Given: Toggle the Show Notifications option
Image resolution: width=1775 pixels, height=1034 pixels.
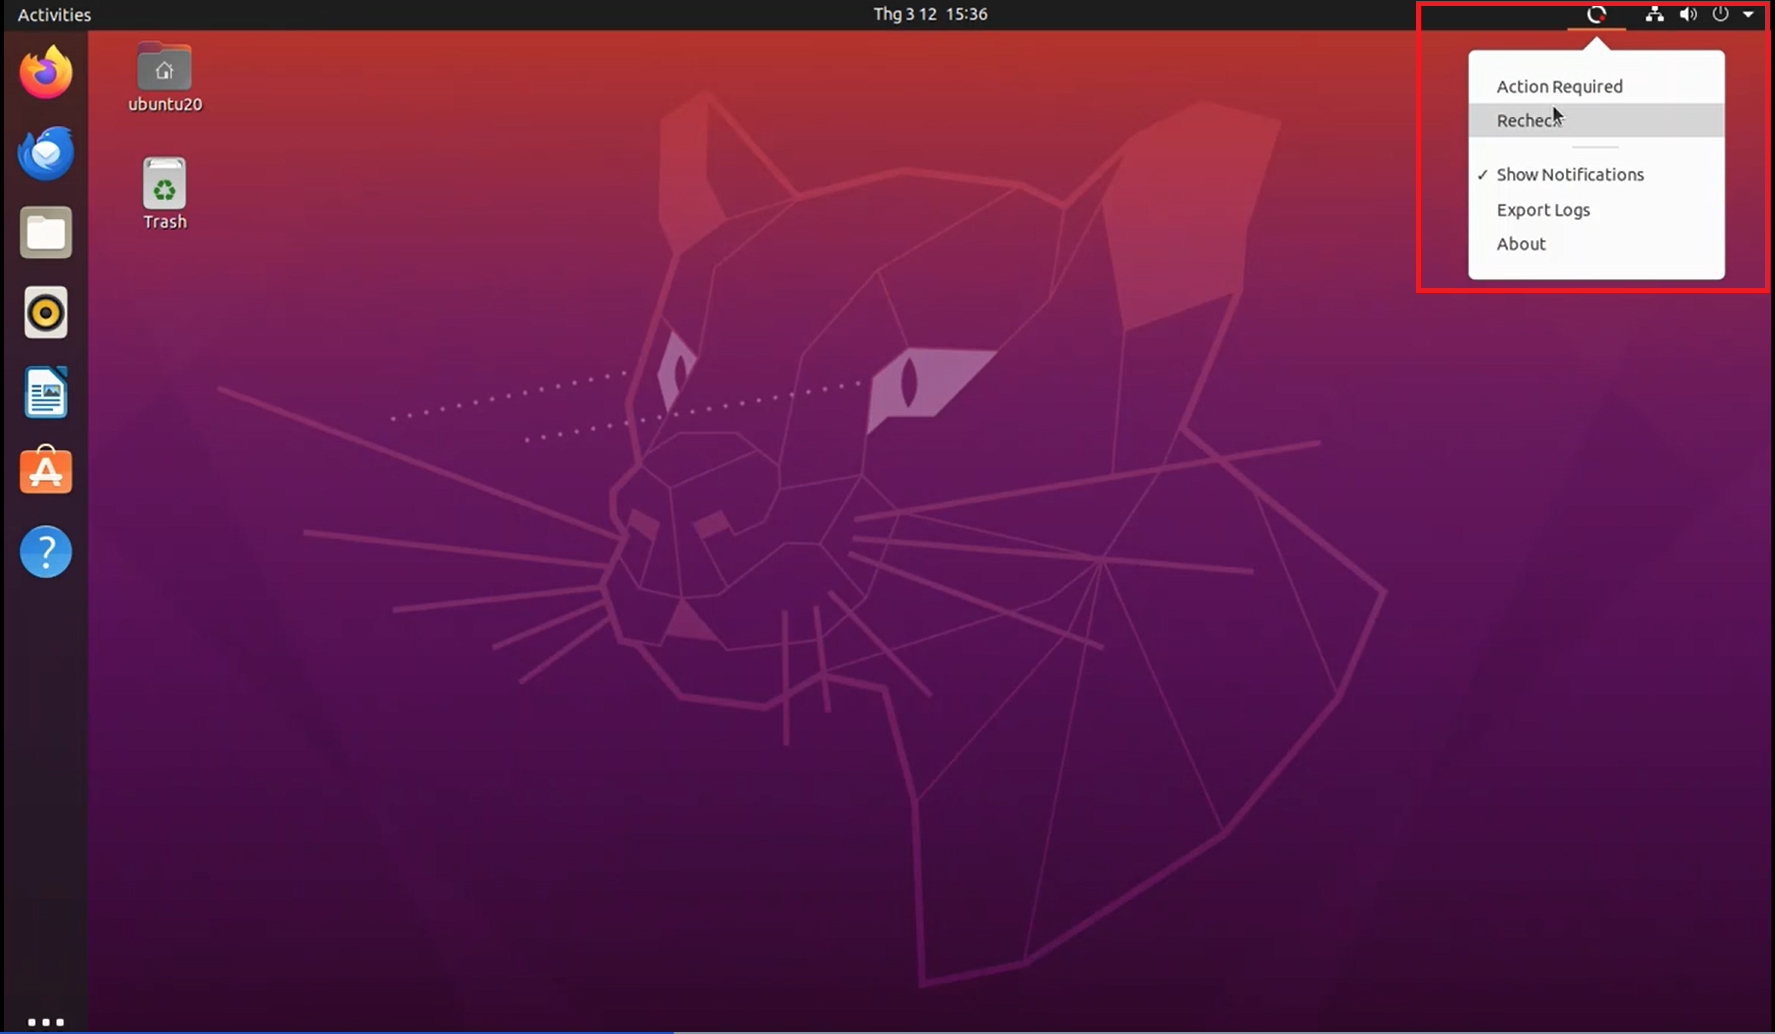Looking at the screenshot, I should pos(1596,174).
